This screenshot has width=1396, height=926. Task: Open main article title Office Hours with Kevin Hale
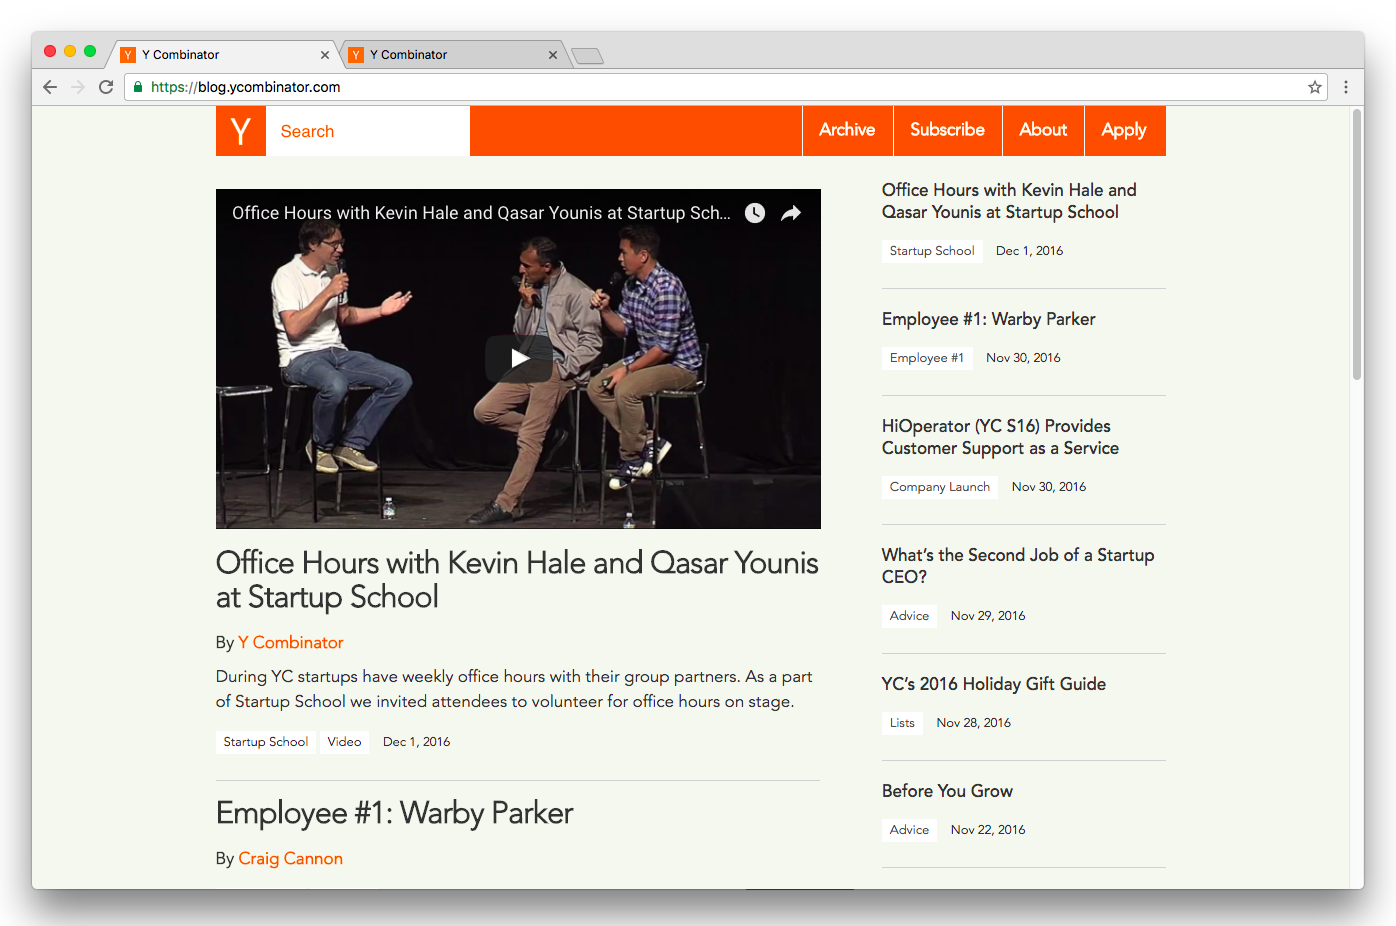pyautogui.click(x=517, y=580)
